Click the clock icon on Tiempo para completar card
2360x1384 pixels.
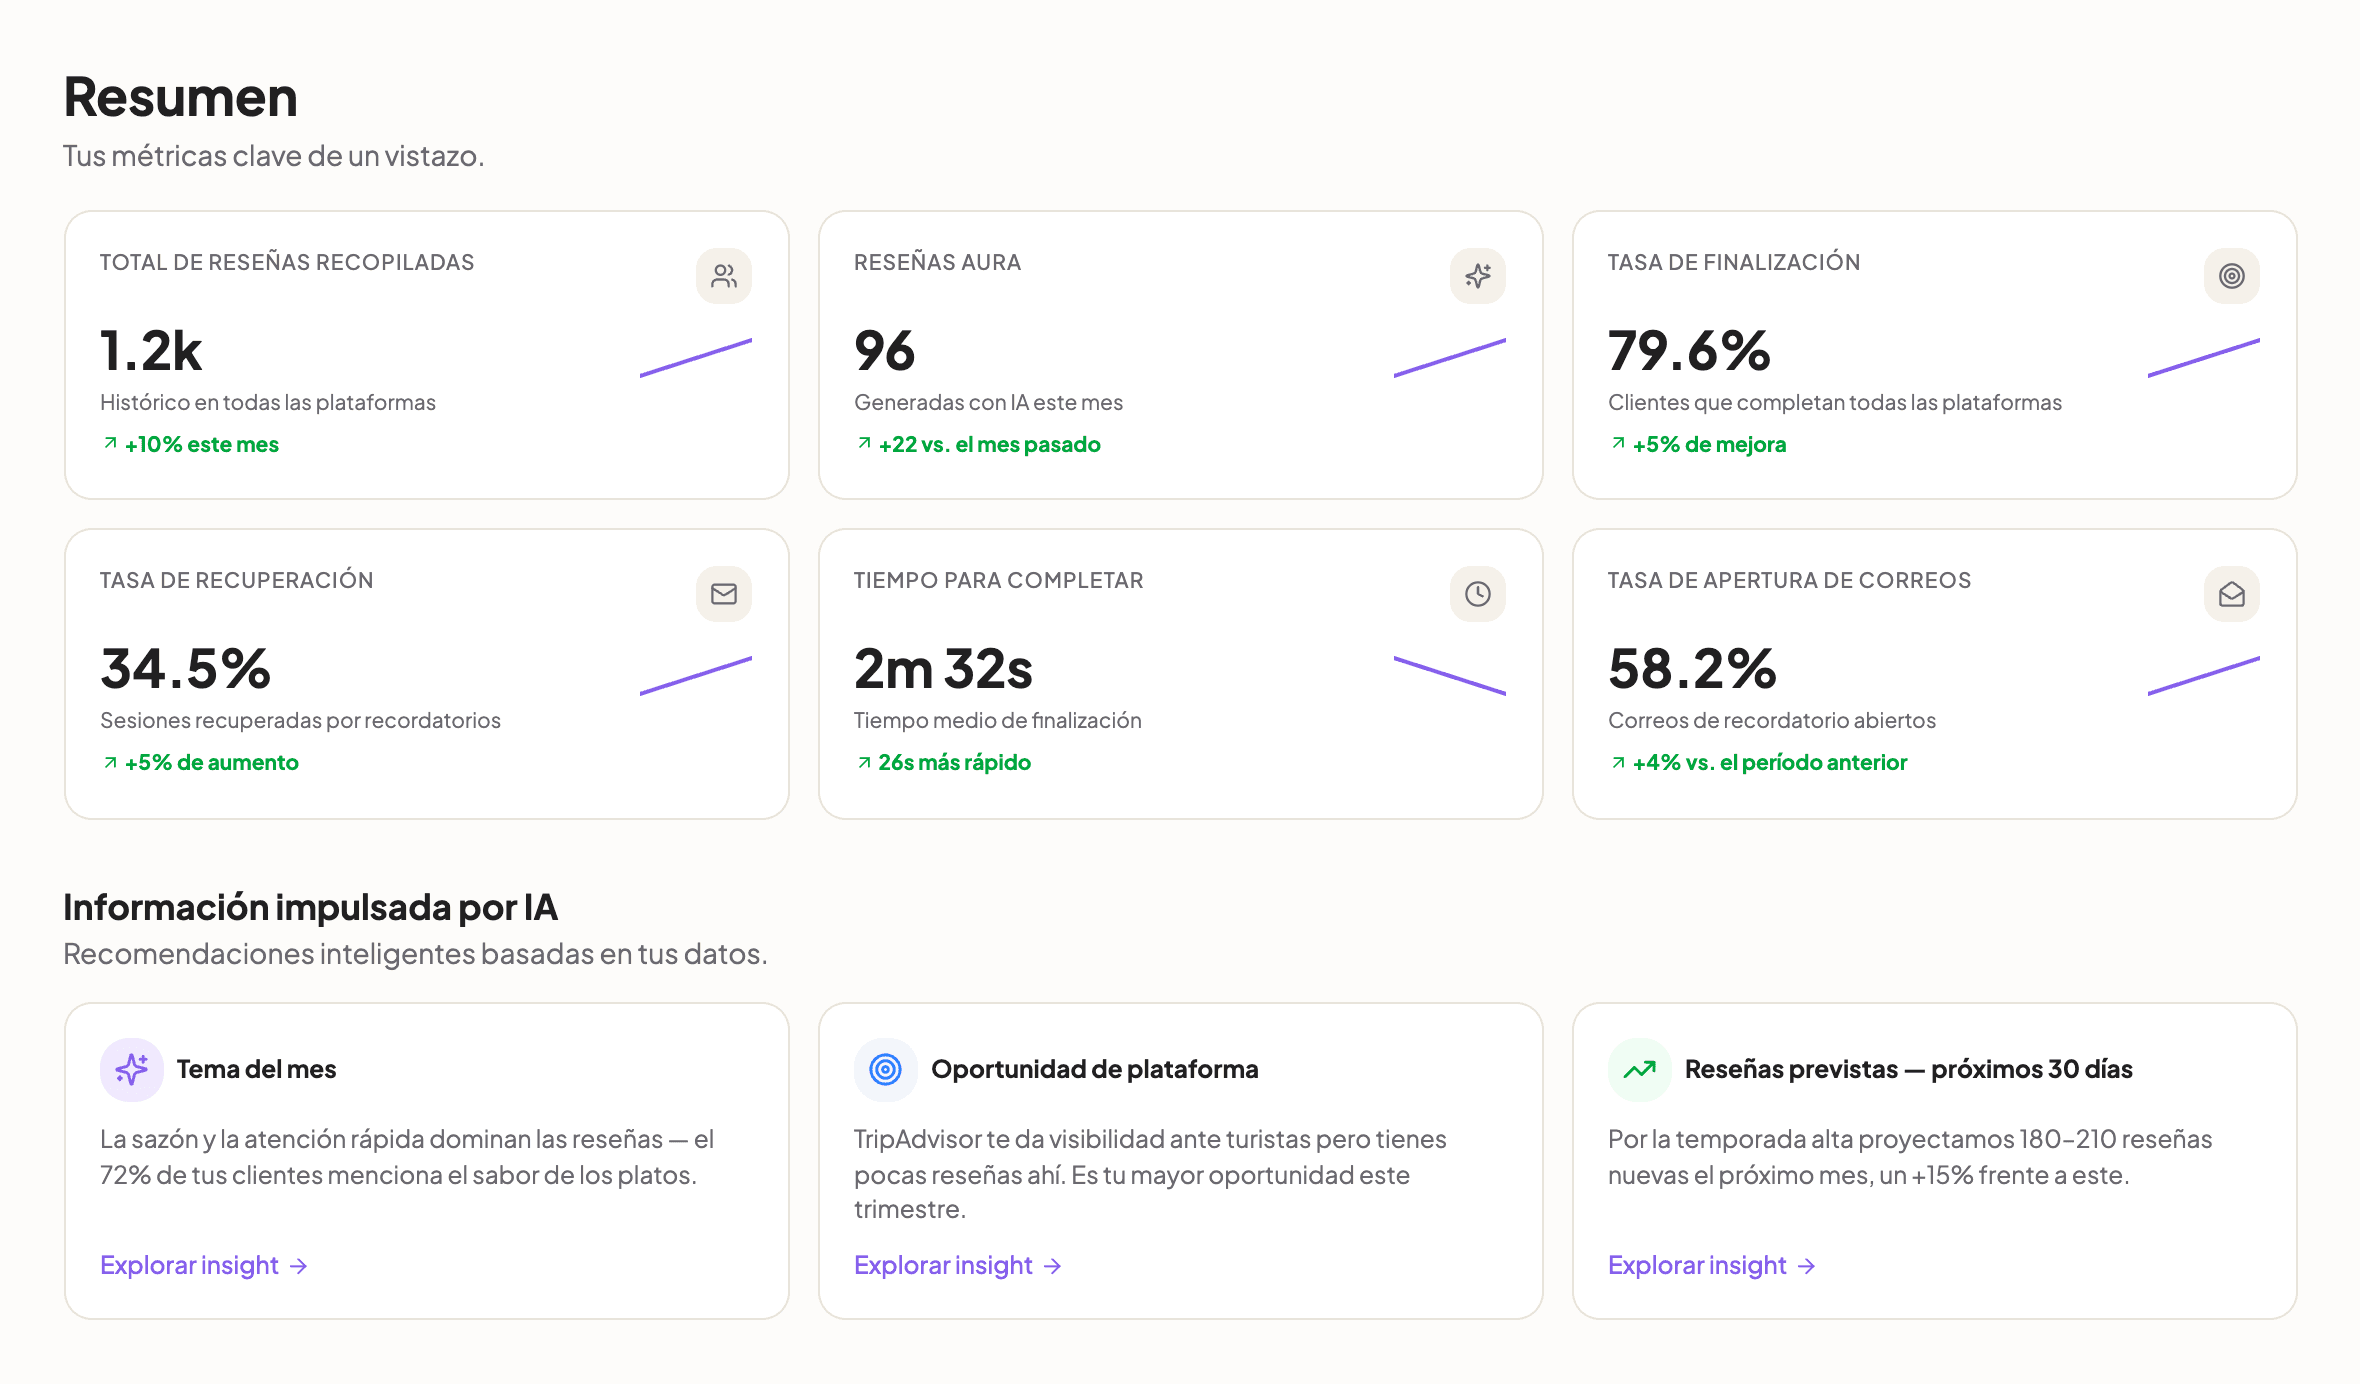[1478, 594]
